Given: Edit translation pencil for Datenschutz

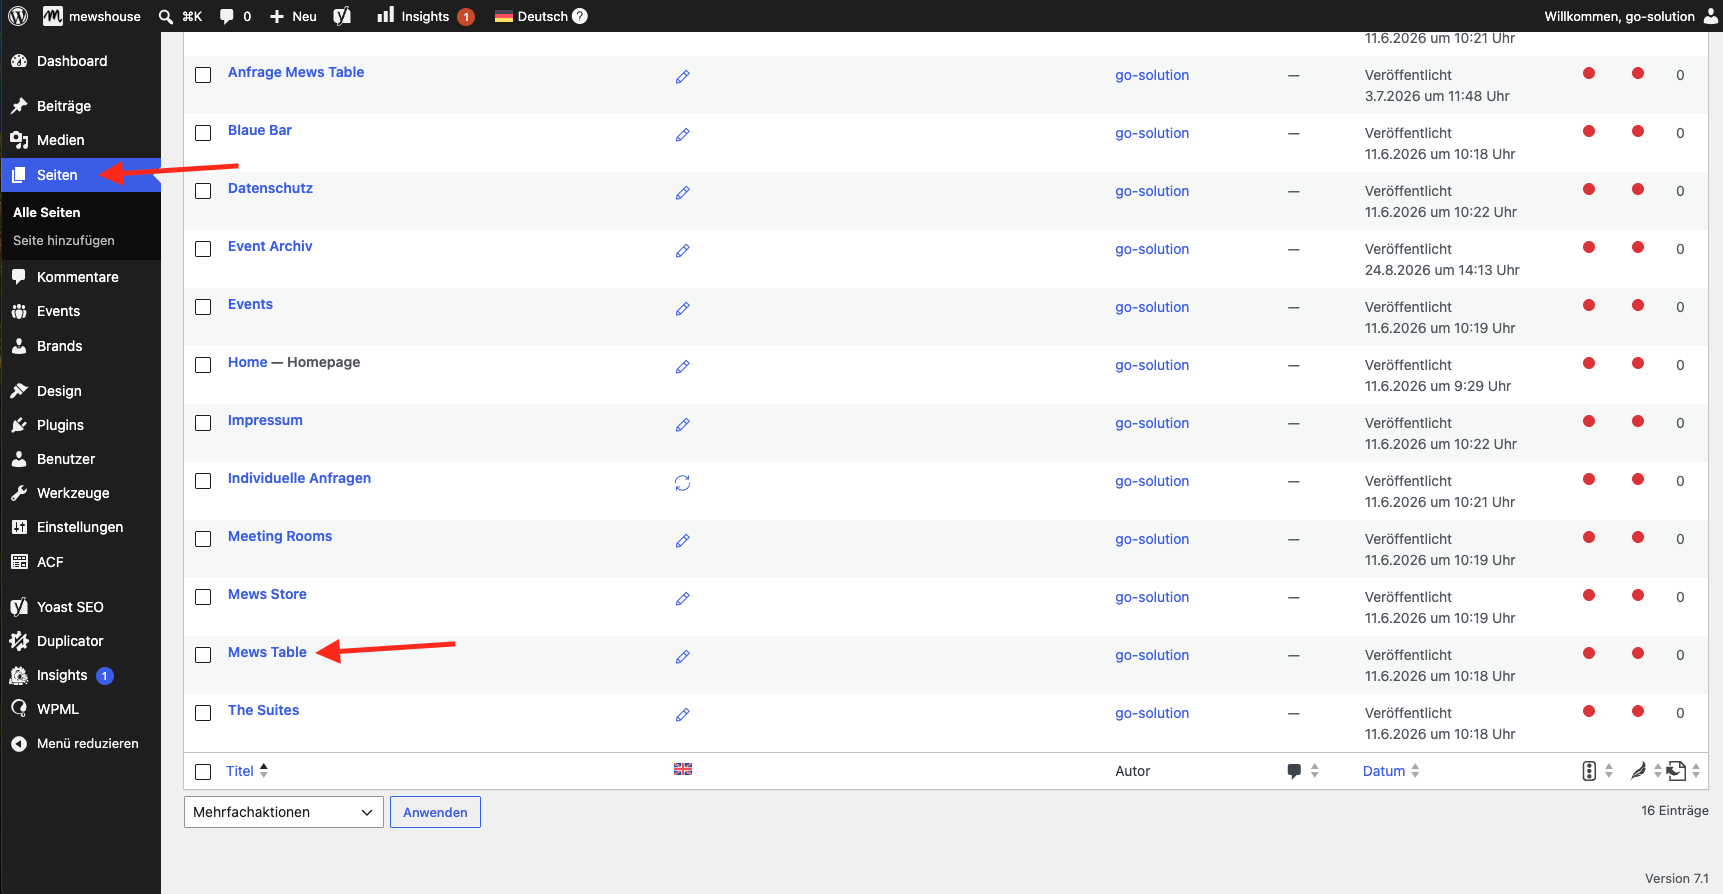Looking at the screenshot, I should [x=683, y=193].
